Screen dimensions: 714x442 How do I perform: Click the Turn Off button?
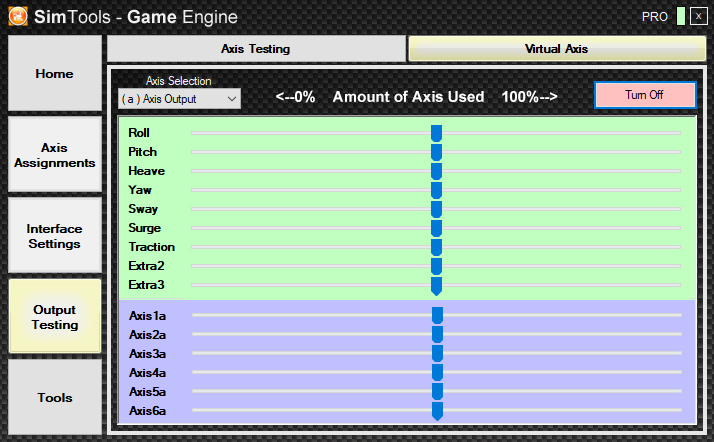(x=645, y=95)
